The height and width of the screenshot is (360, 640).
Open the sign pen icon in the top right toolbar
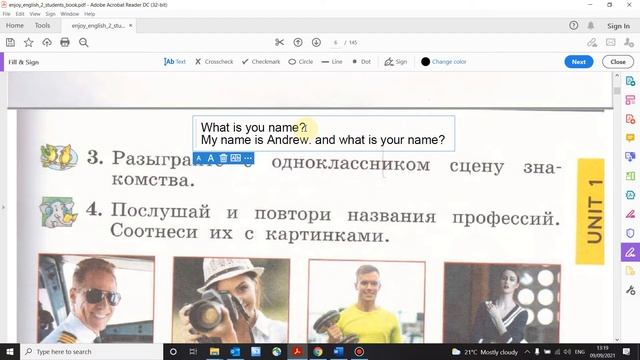coord(592,42)
